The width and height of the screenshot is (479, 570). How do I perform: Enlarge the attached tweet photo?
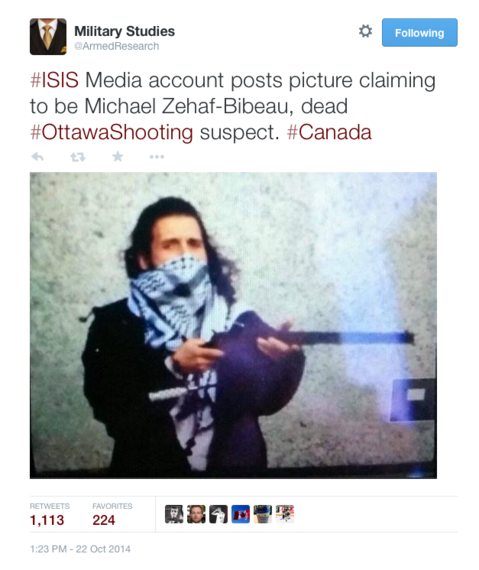coord(233,325)
